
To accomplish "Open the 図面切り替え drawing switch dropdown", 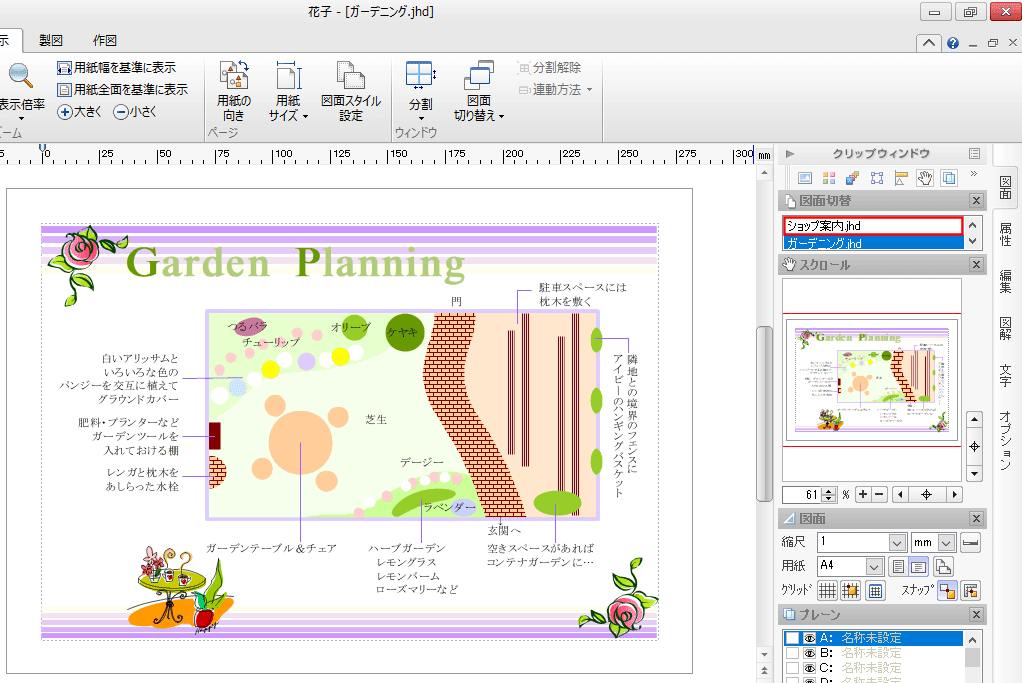I will click(x=479, y=91).
